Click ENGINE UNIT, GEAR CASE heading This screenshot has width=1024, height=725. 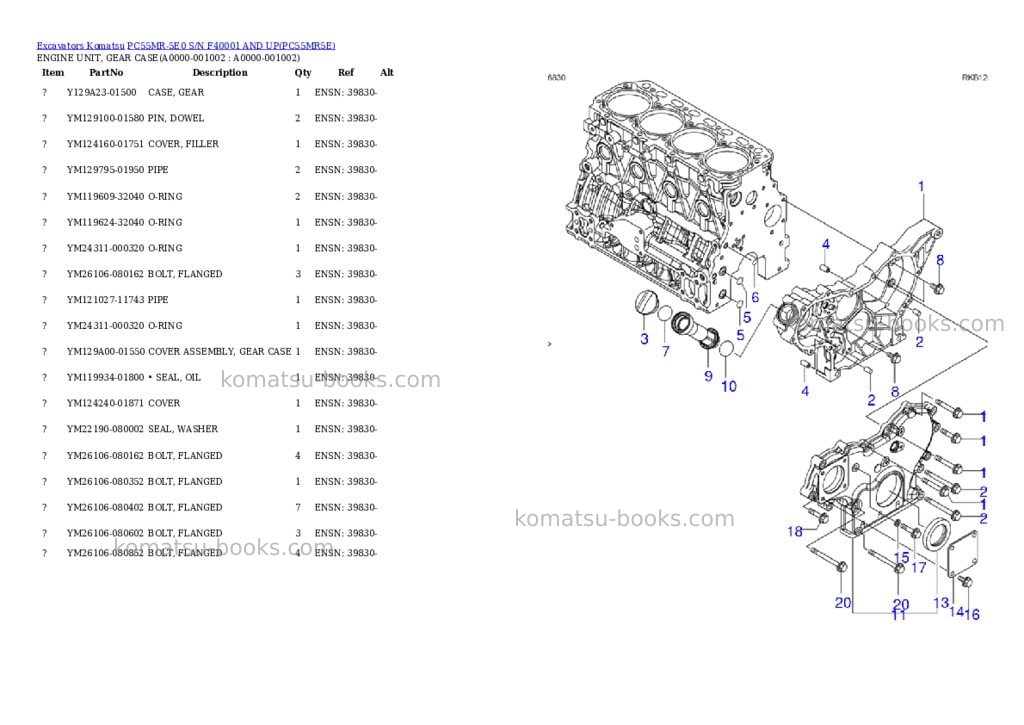point(168,58)
